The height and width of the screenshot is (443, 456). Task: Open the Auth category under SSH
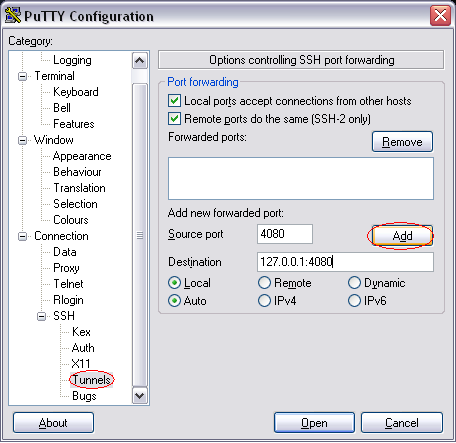coord(83,348)
